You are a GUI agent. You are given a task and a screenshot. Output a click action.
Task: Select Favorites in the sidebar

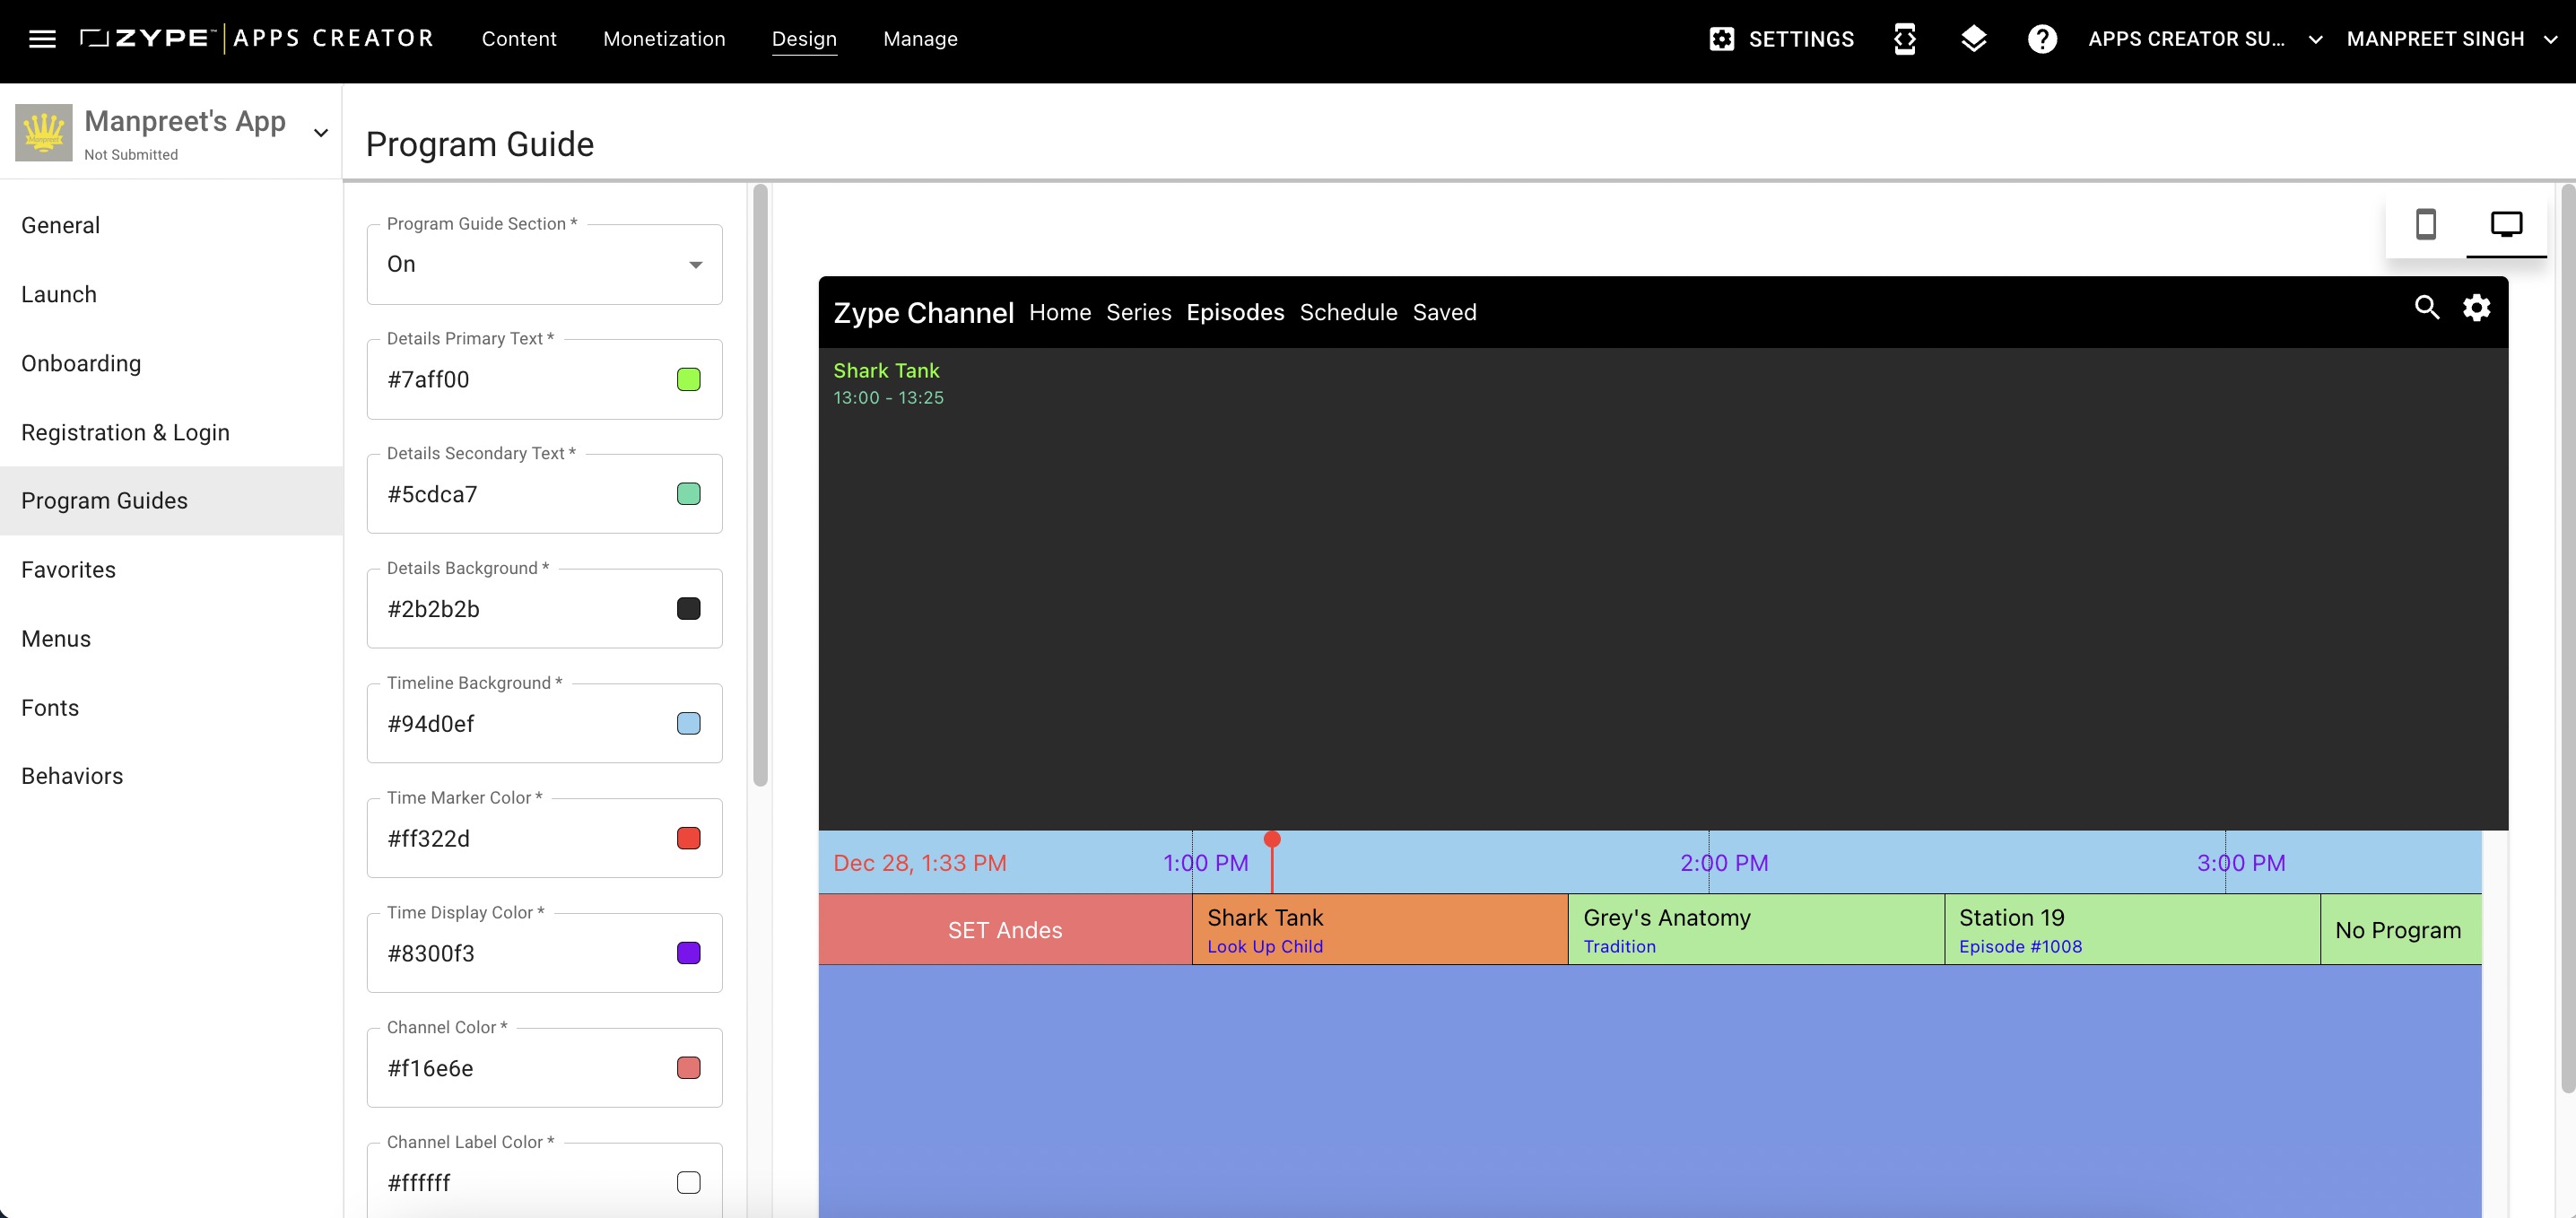click(x=171, y=570)
